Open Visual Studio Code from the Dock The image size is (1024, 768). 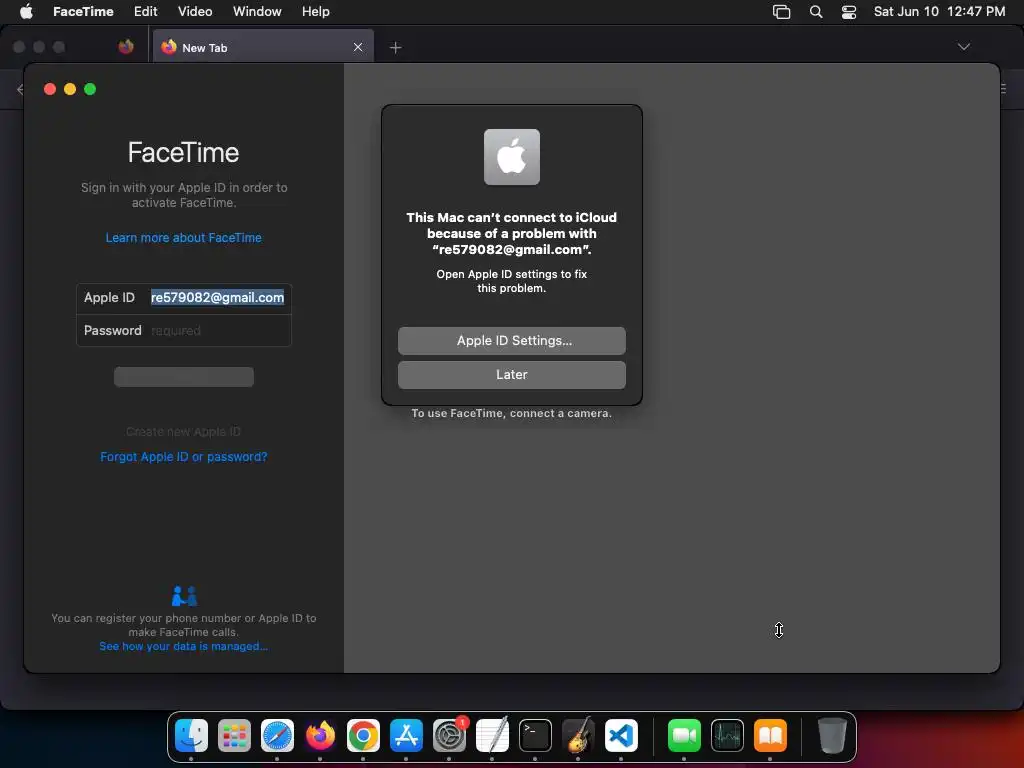621,736
